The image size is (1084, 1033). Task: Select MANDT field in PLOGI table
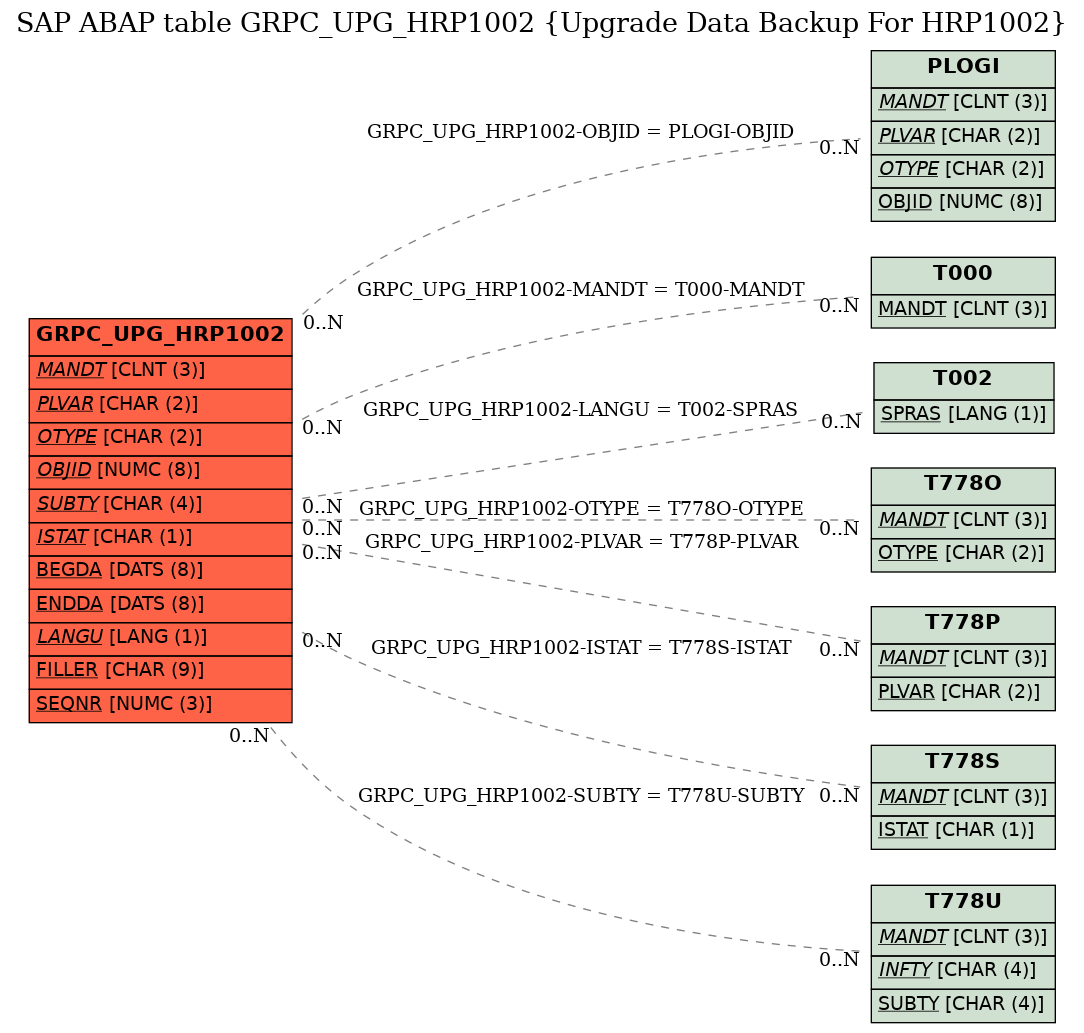click(963, 104)
